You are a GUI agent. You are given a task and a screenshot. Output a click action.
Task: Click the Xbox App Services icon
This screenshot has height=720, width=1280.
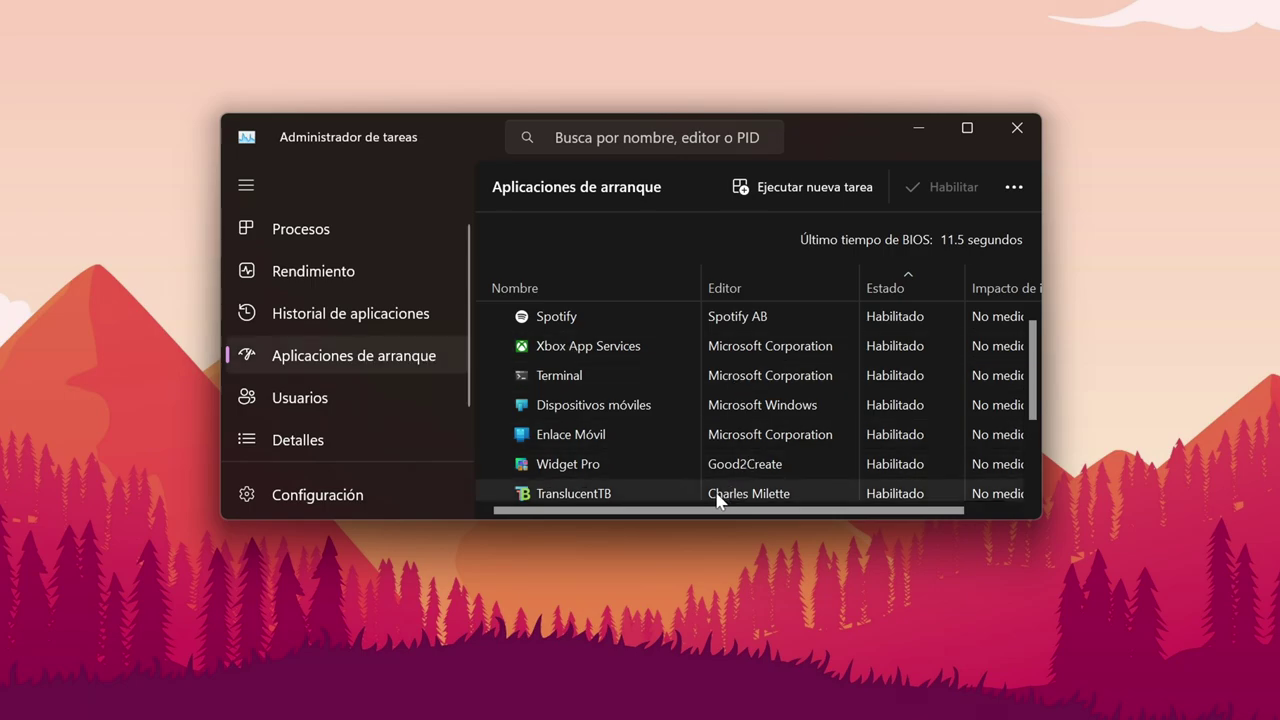[x=521, y=346]
